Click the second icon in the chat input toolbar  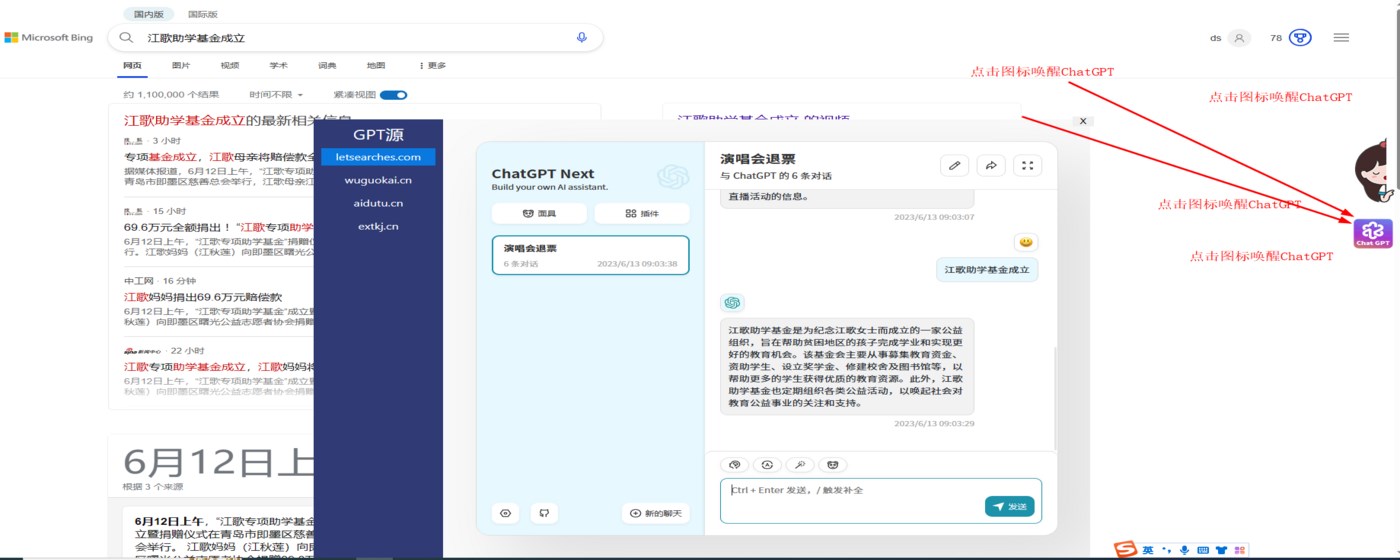[767, 465]
